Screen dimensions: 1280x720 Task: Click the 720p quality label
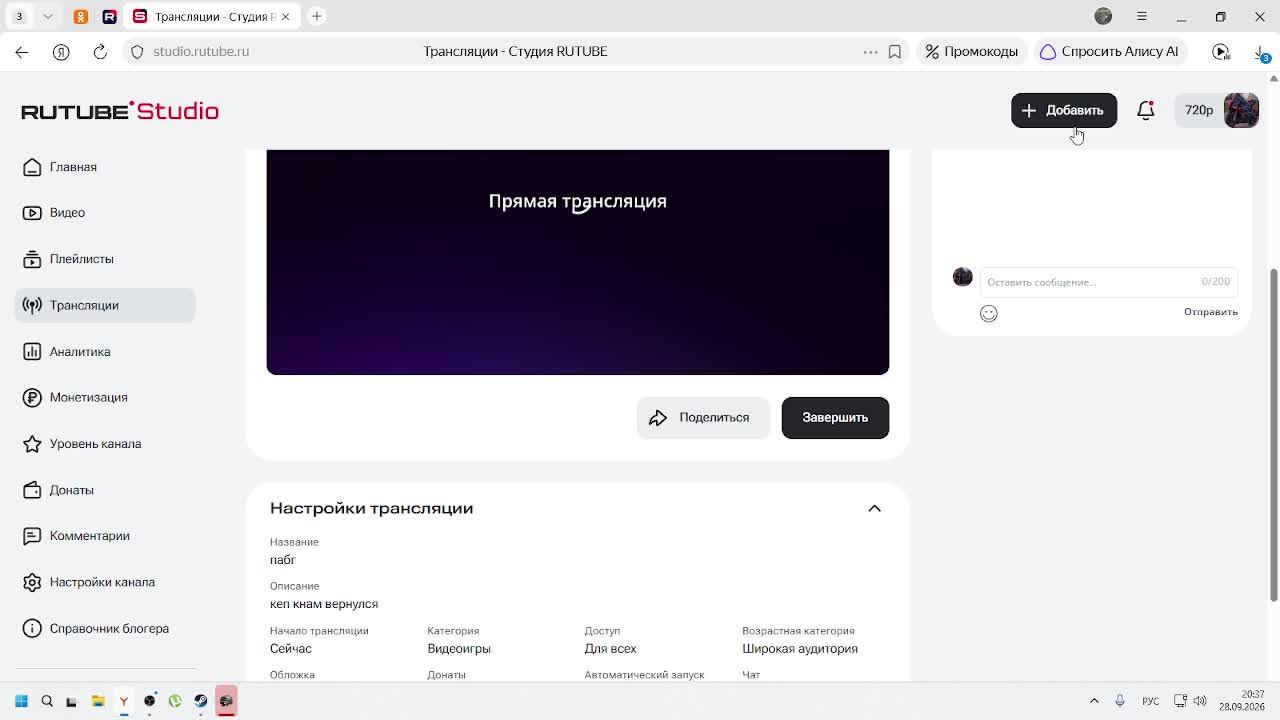(1199, 110)
